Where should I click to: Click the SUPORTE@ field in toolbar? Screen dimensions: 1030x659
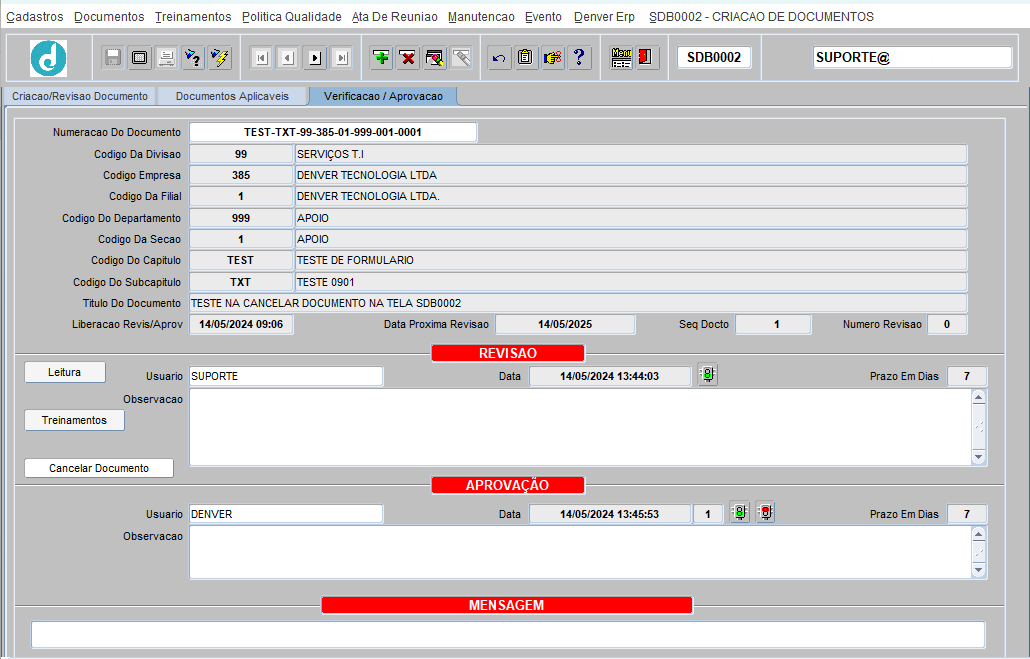[x=912, y=57]
